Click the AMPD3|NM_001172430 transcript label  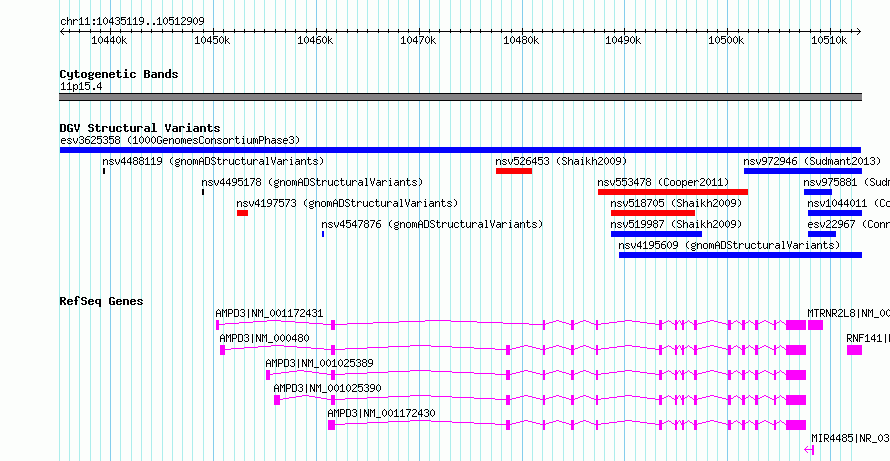click(x=381, y=413)
